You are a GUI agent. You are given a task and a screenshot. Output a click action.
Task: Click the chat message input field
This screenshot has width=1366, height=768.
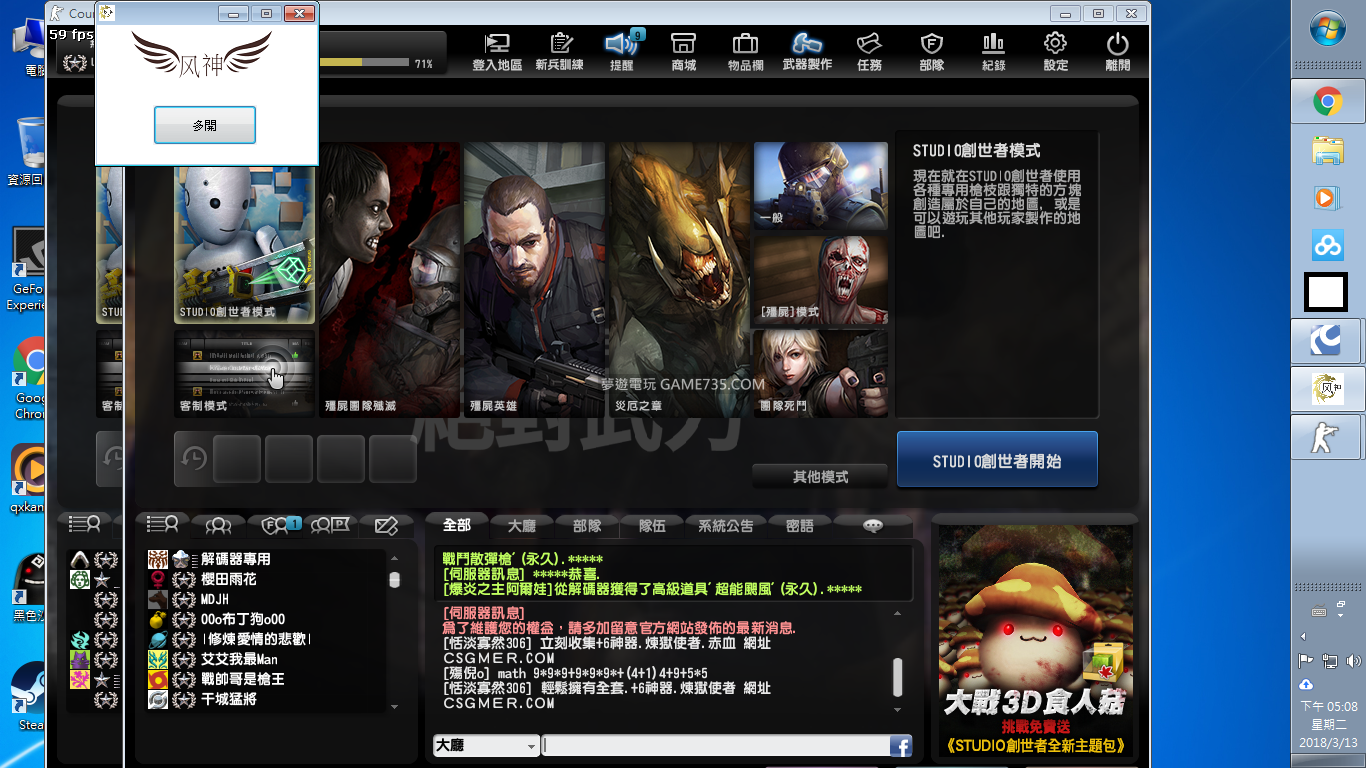click(715, 746)
